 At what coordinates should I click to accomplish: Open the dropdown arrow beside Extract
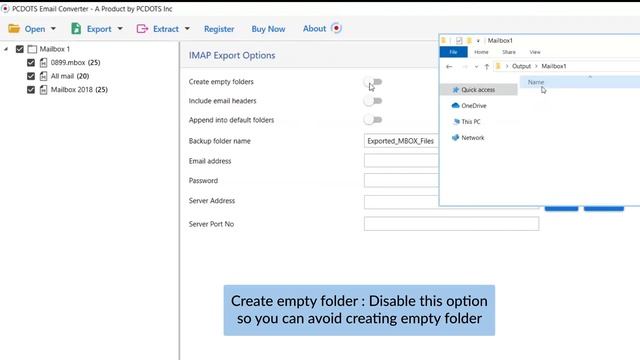[x=187, y=29]
